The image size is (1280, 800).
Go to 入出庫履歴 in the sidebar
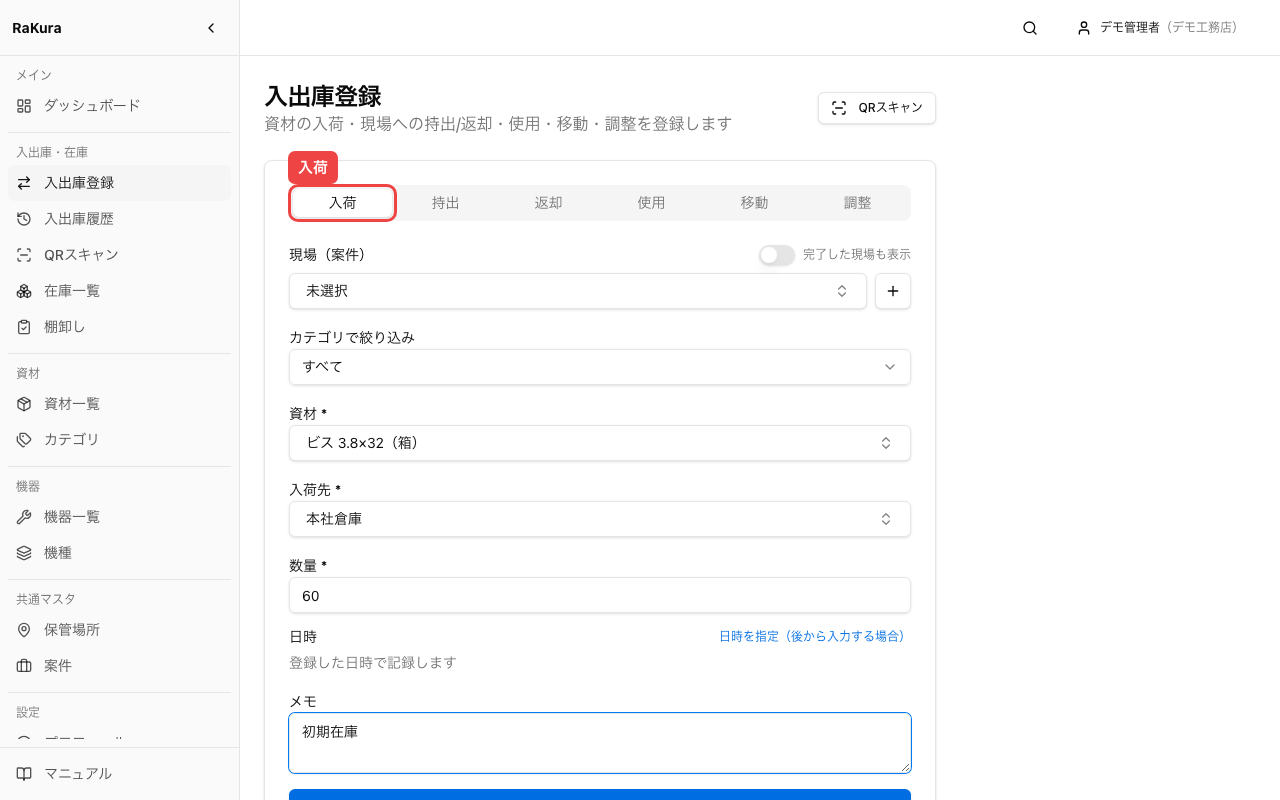coord(120,219)
